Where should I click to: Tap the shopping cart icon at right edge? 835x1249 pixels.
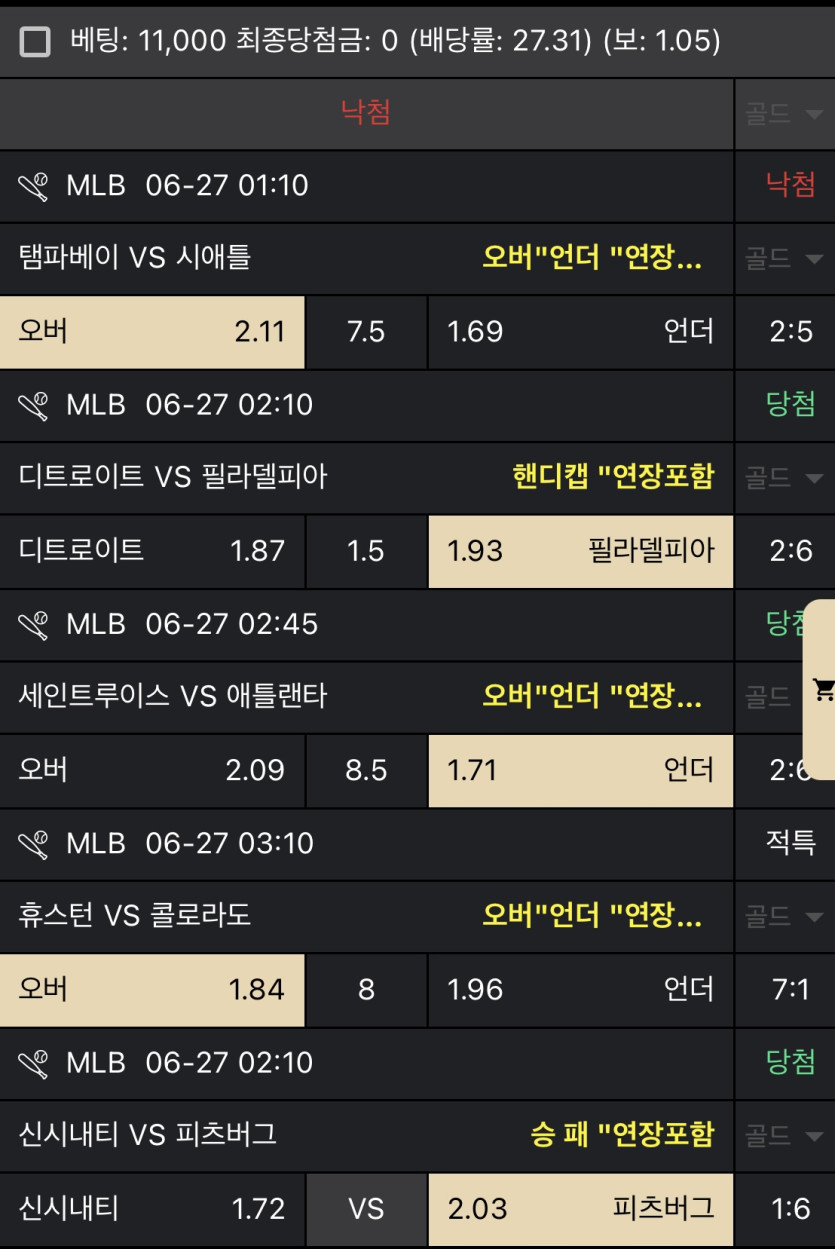tap(823, 689)
